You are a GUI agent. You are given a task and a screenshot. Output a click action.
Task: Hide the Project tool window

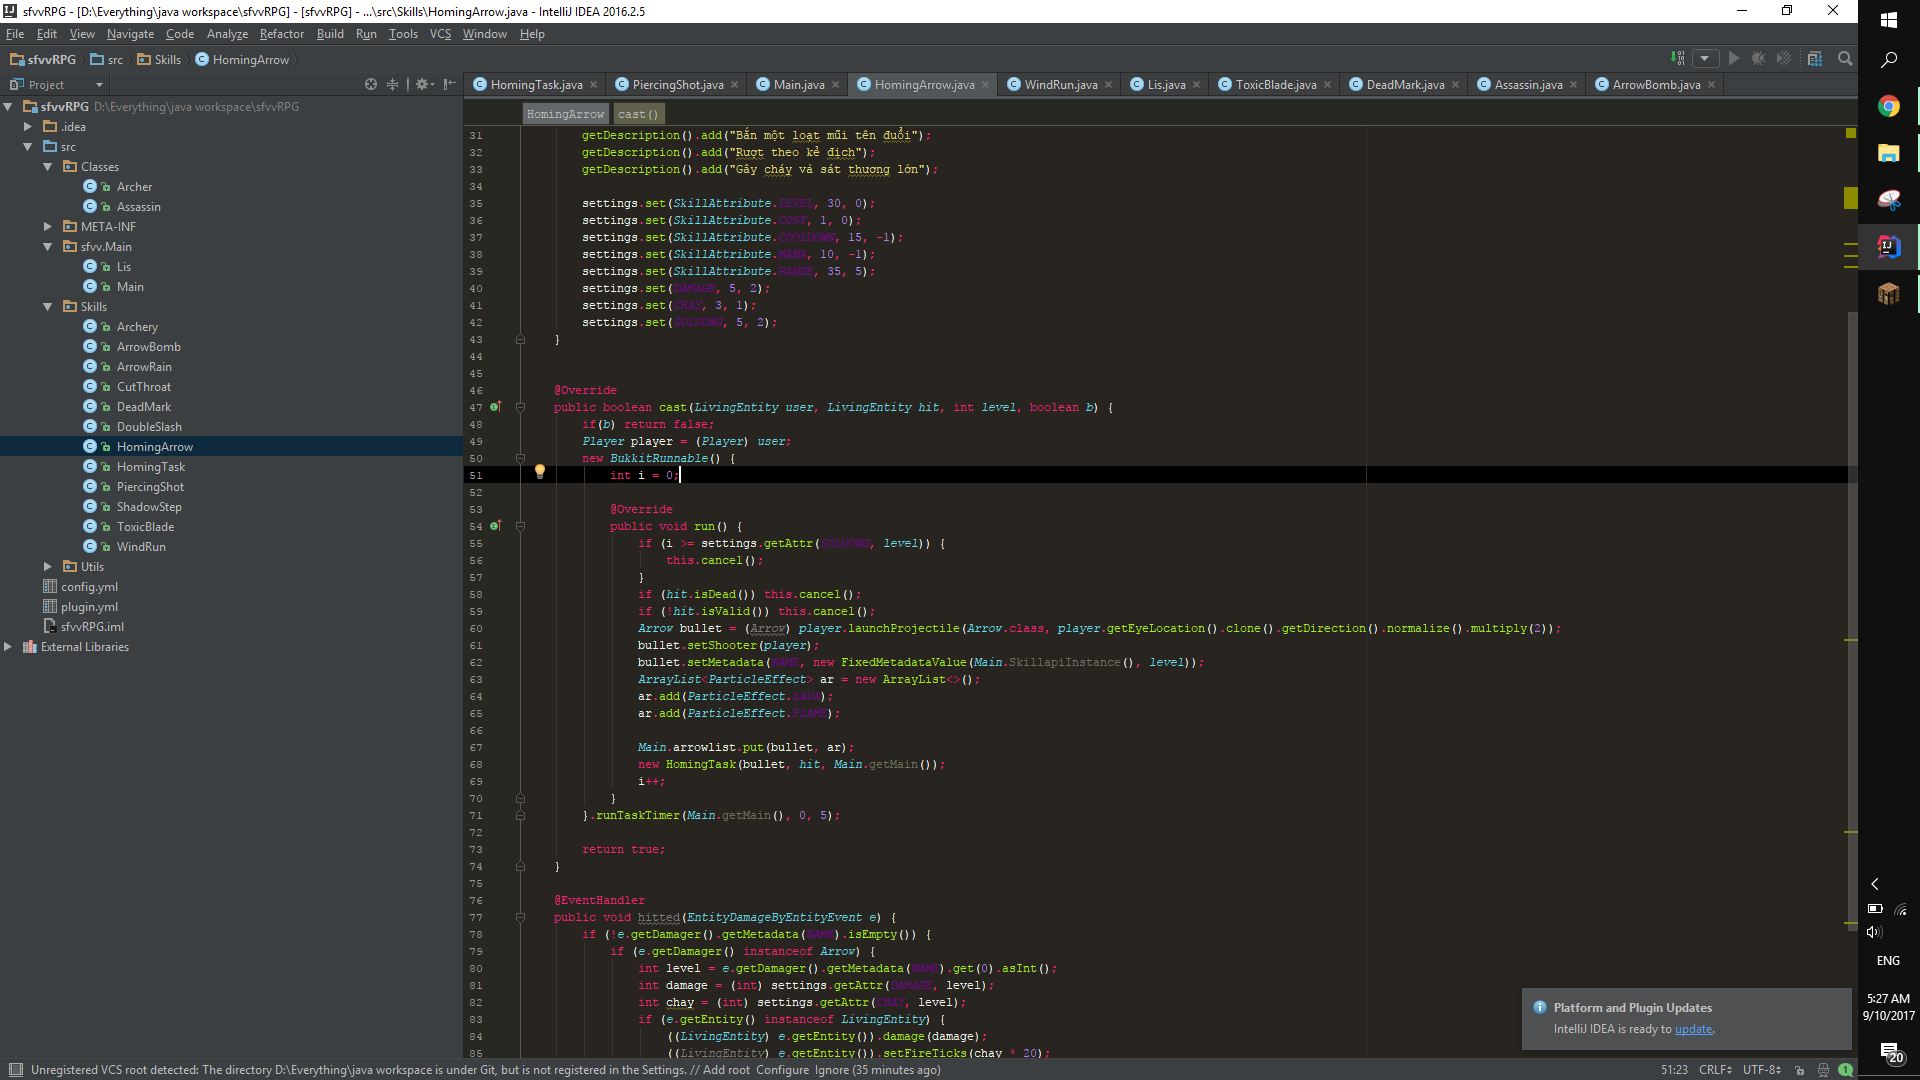pos(450,85)
